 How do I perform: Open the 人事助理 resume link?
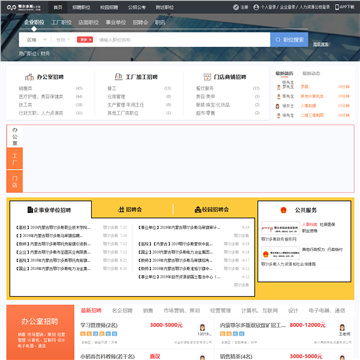[x=308, y=106]
